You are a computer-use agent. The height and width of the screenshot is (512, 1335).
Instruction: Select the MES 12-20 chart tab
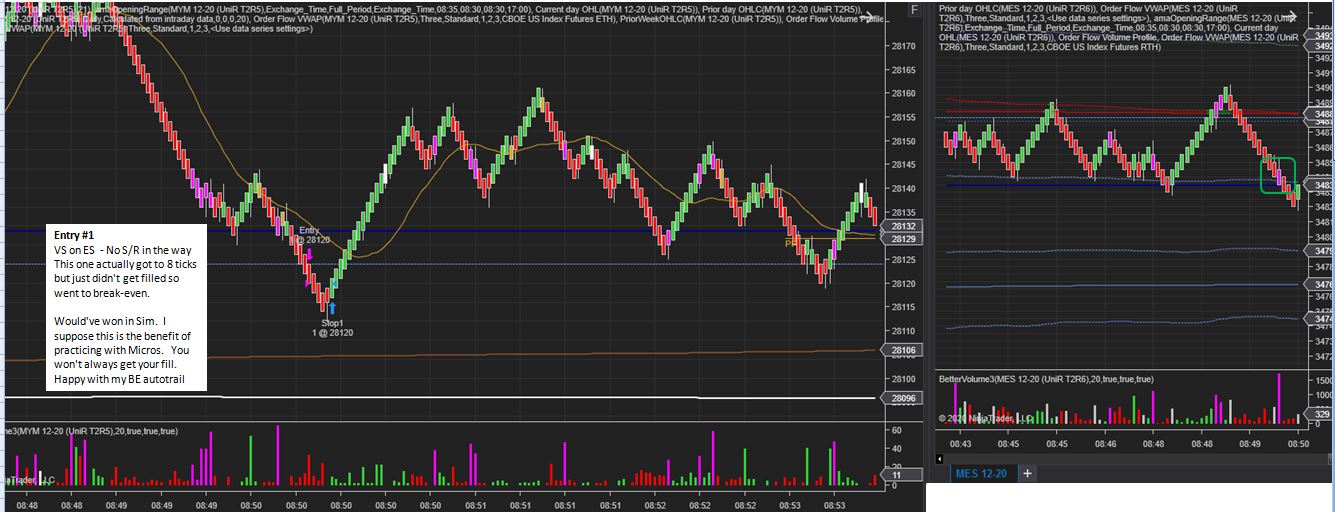point(981,473)
